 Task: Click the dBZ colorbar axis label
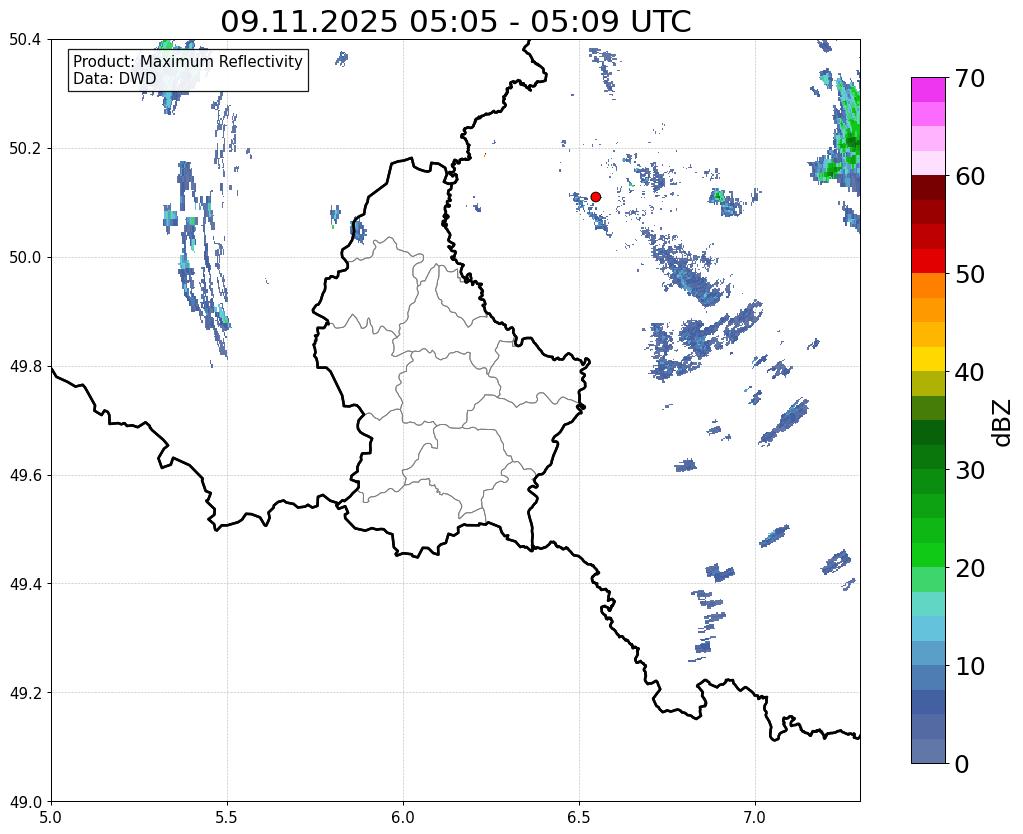1003,422
